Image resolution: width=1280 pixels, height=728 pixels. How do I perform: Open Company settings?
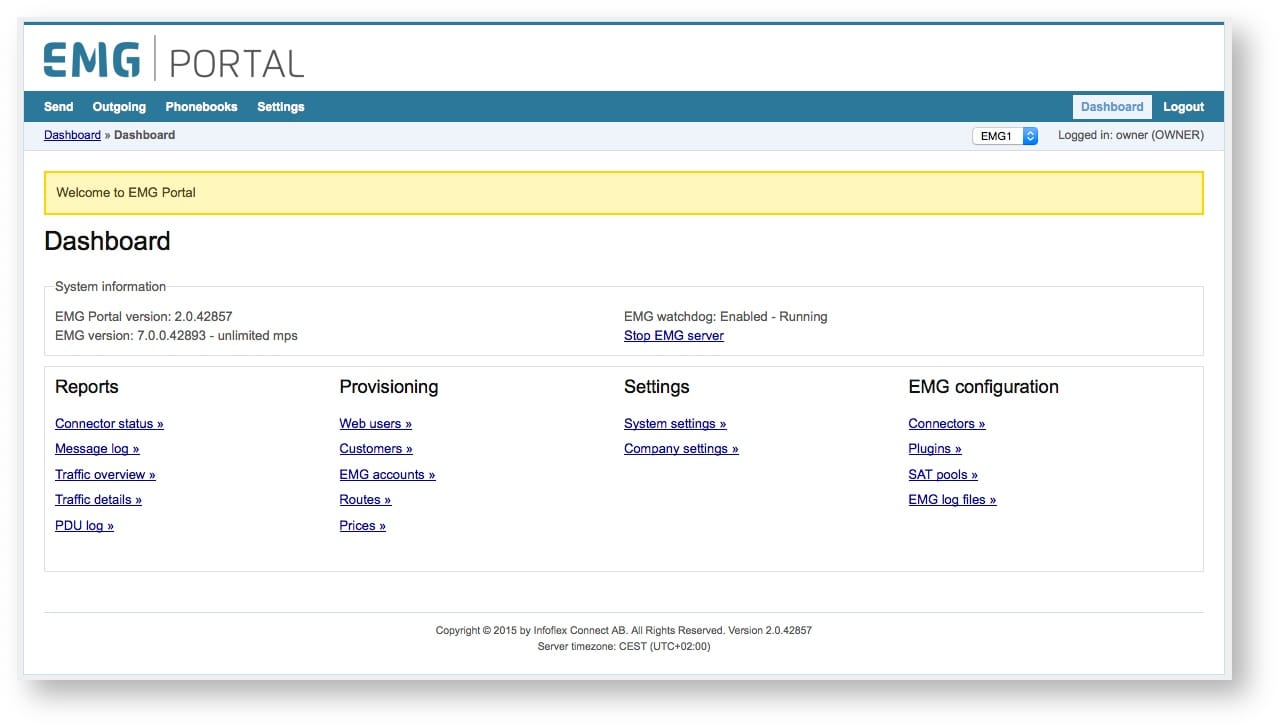point(681,448)
